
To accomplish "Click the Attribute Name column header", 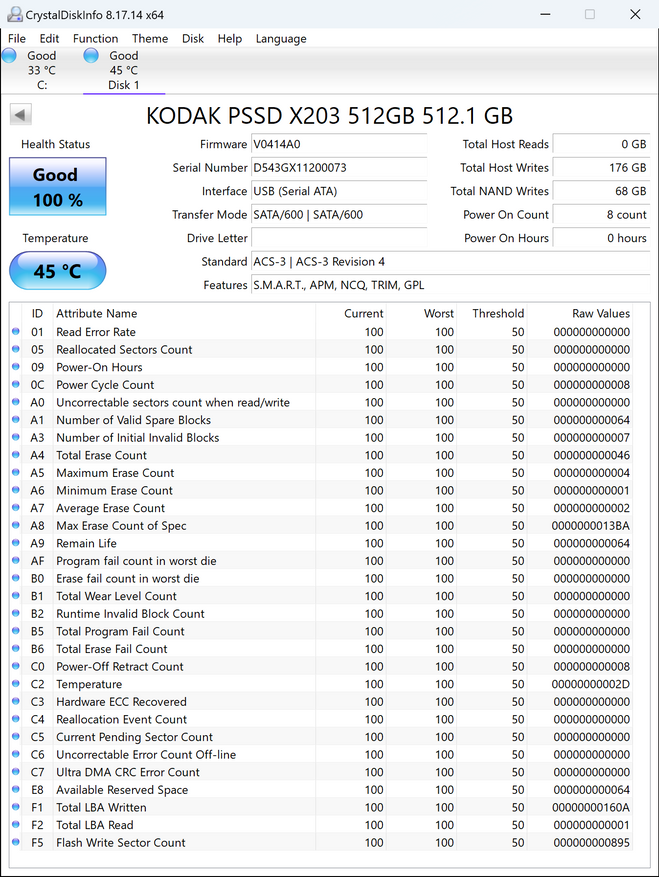I will [97, 313].
